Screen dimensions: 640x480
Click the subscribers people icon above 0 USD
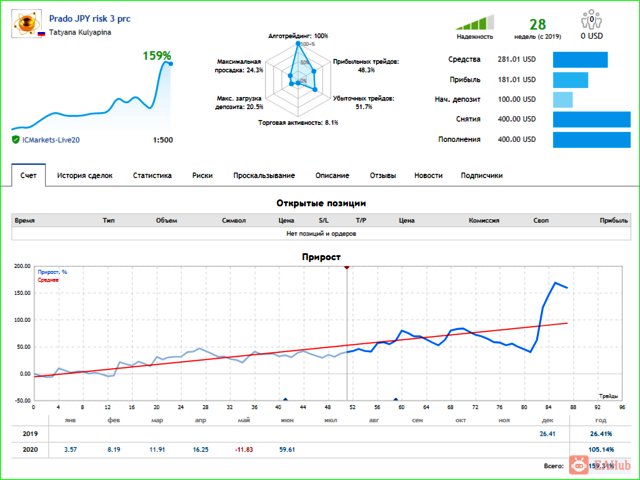pyautogui.click(x=591, y=20)
